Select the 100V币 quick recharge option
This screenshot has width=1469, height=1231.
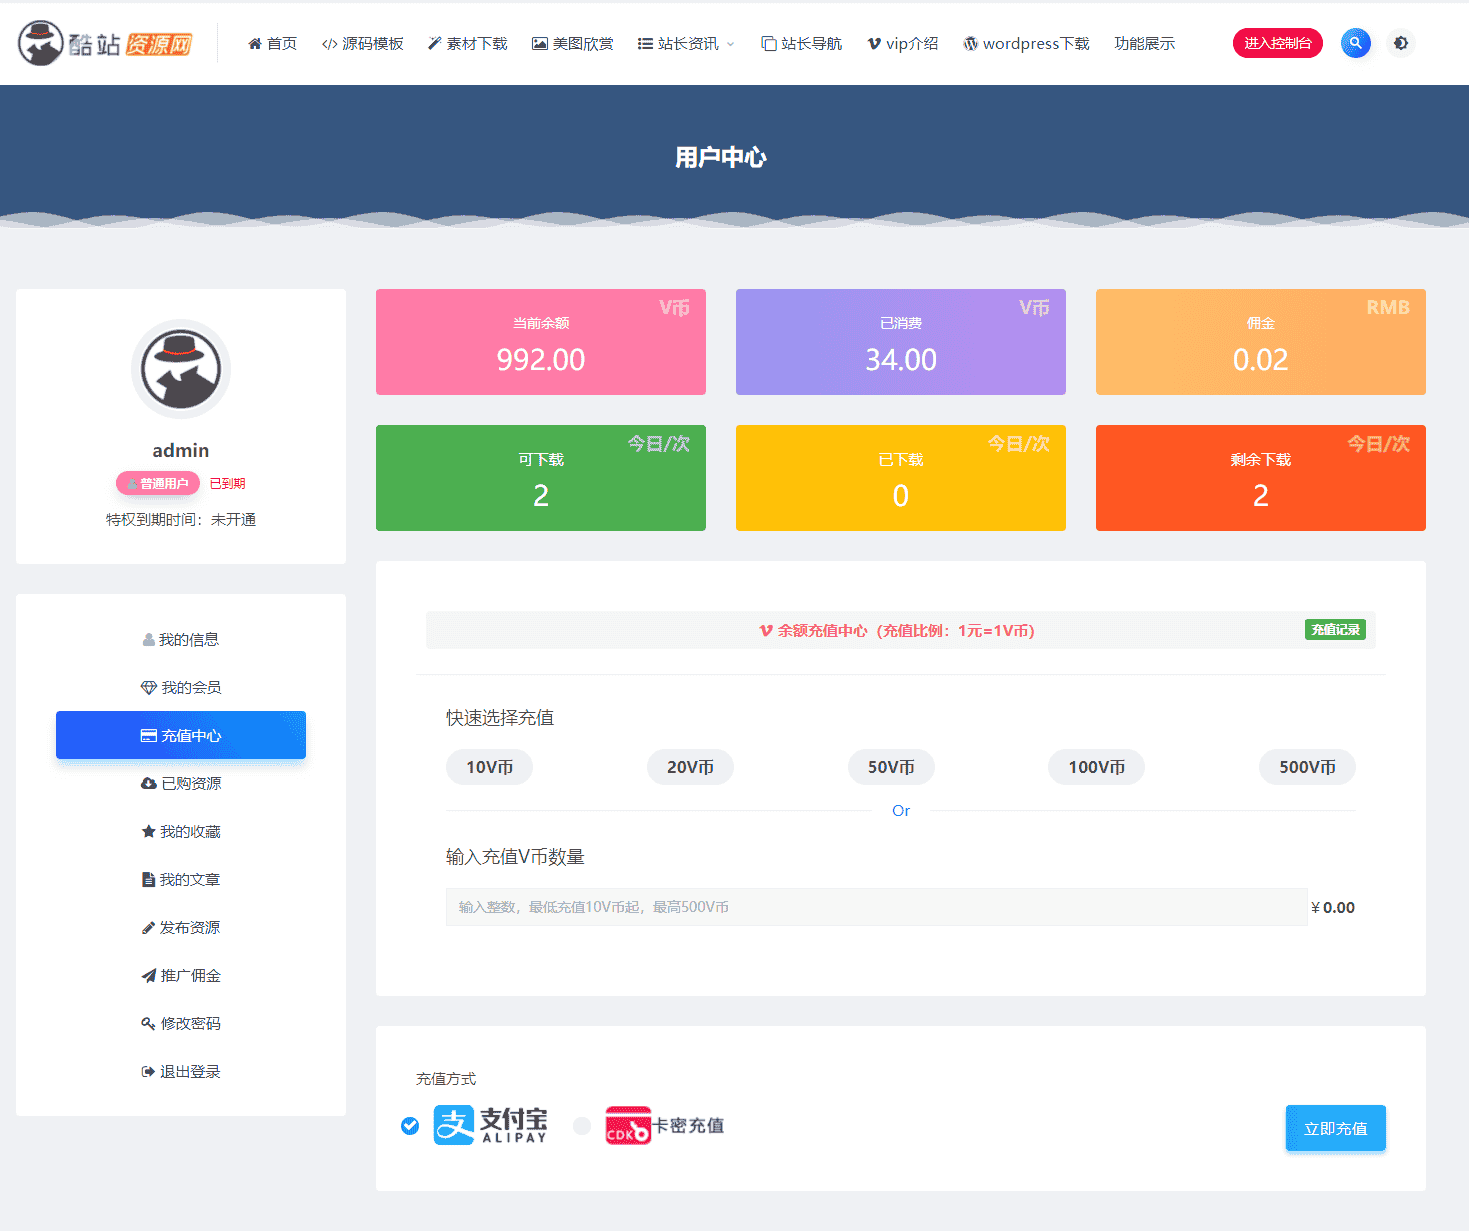coord(1096,767)
